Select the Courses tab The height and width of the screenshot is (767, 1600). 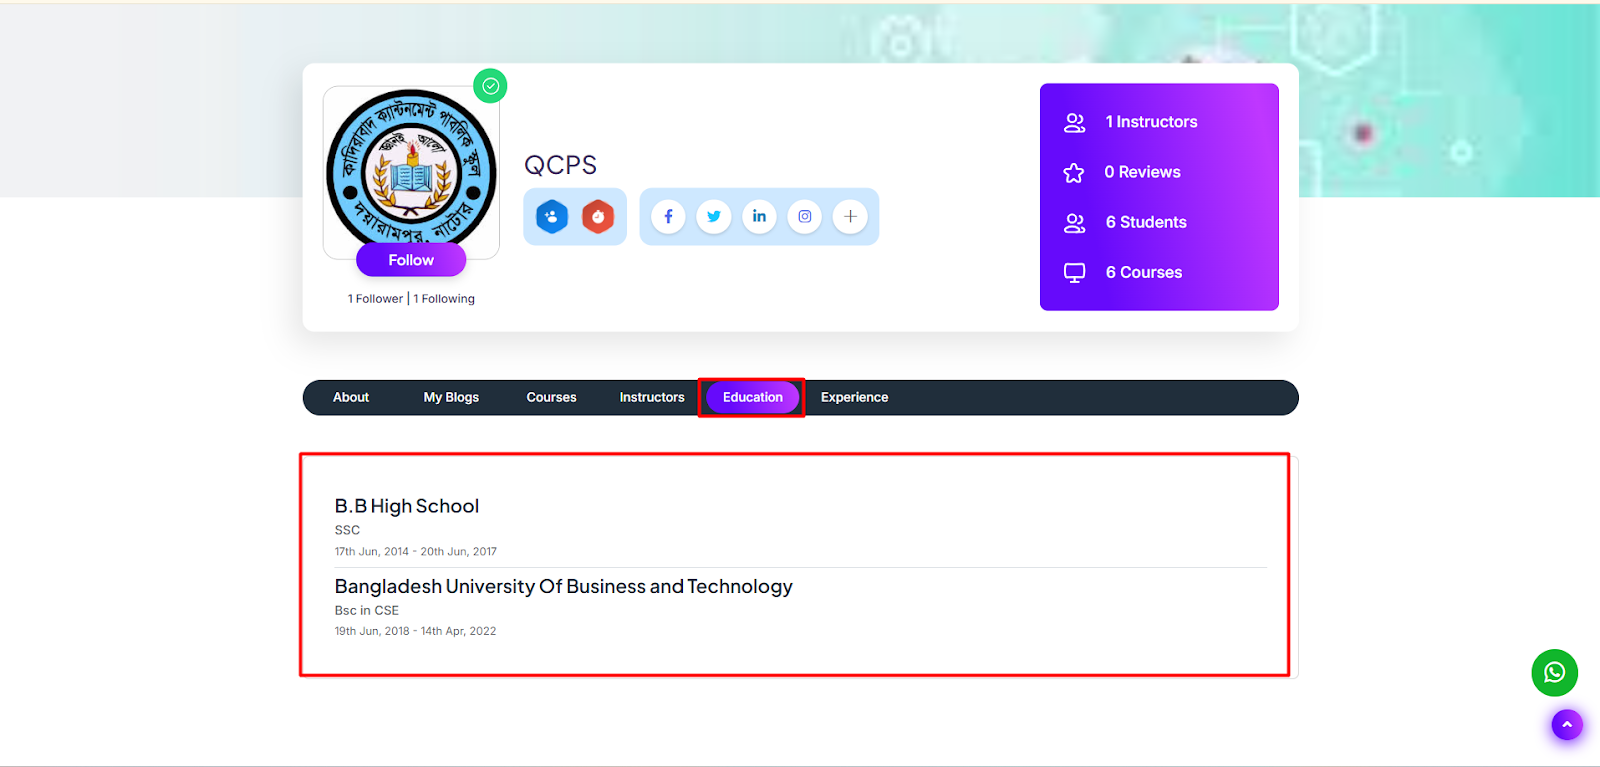[551, 397]
